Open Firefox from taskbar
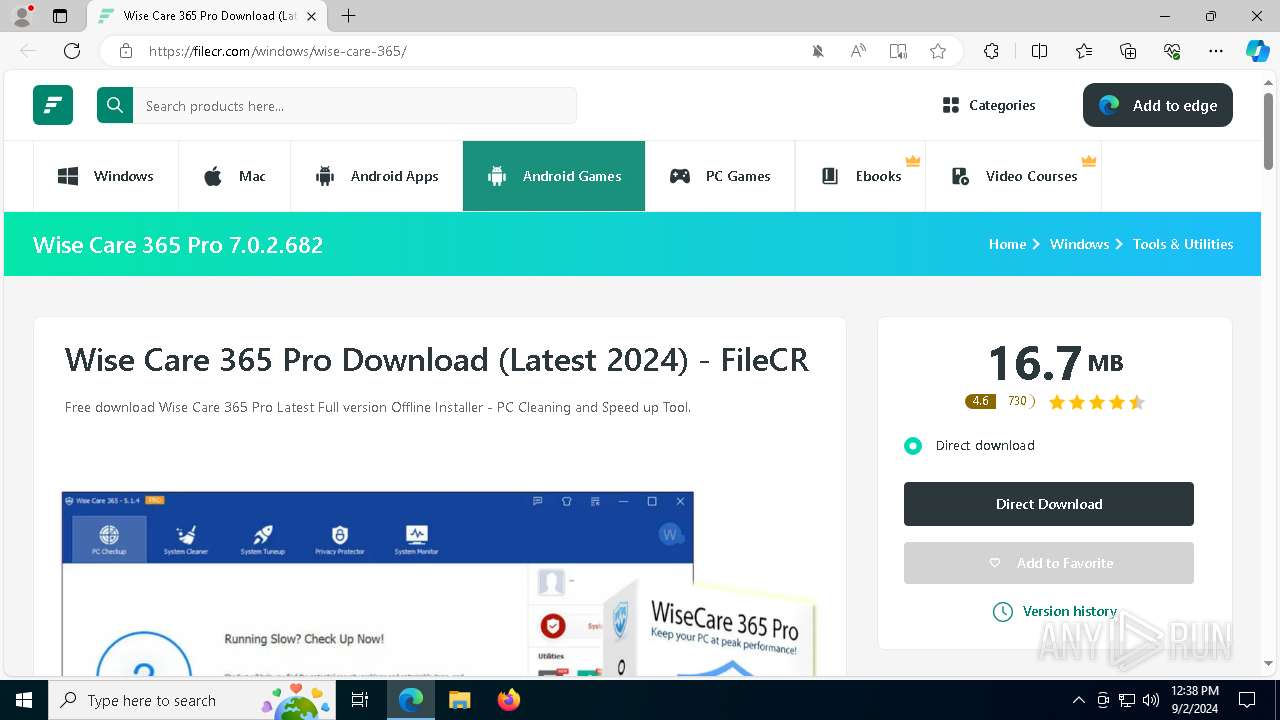 click(x=509, y=700)
